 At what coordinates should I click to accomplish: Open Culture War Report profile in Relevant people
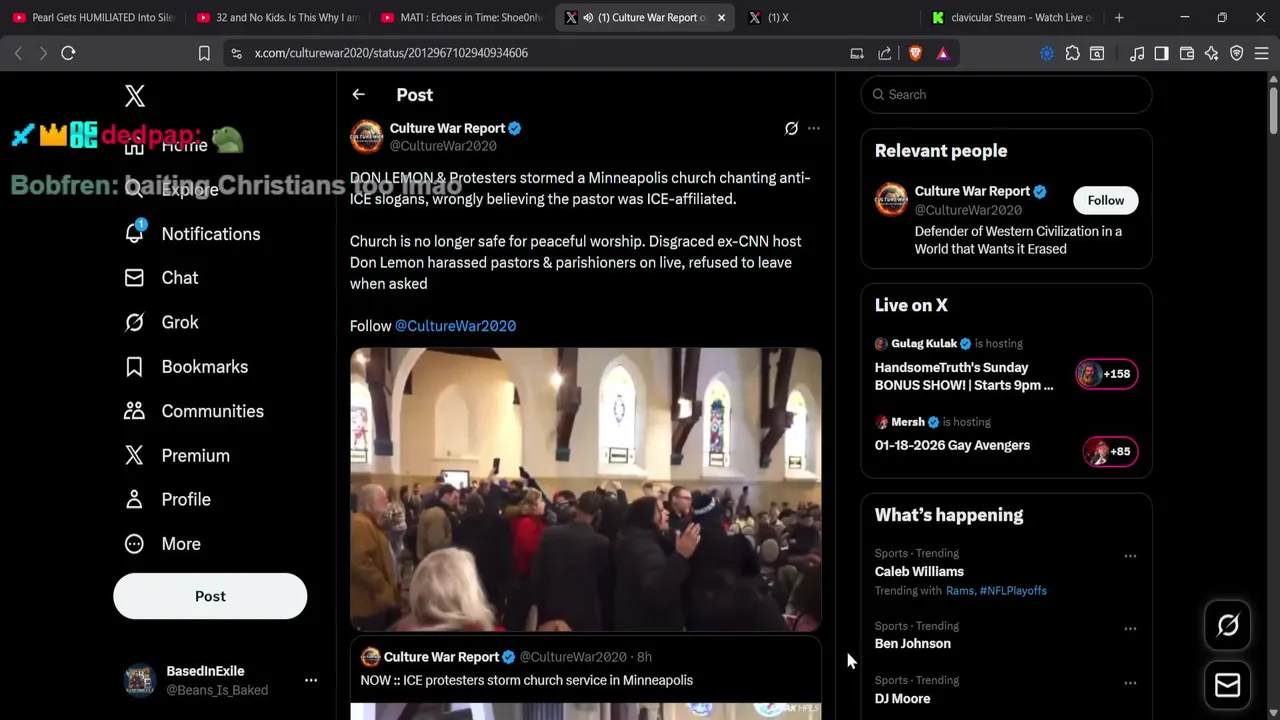point(972,191)
